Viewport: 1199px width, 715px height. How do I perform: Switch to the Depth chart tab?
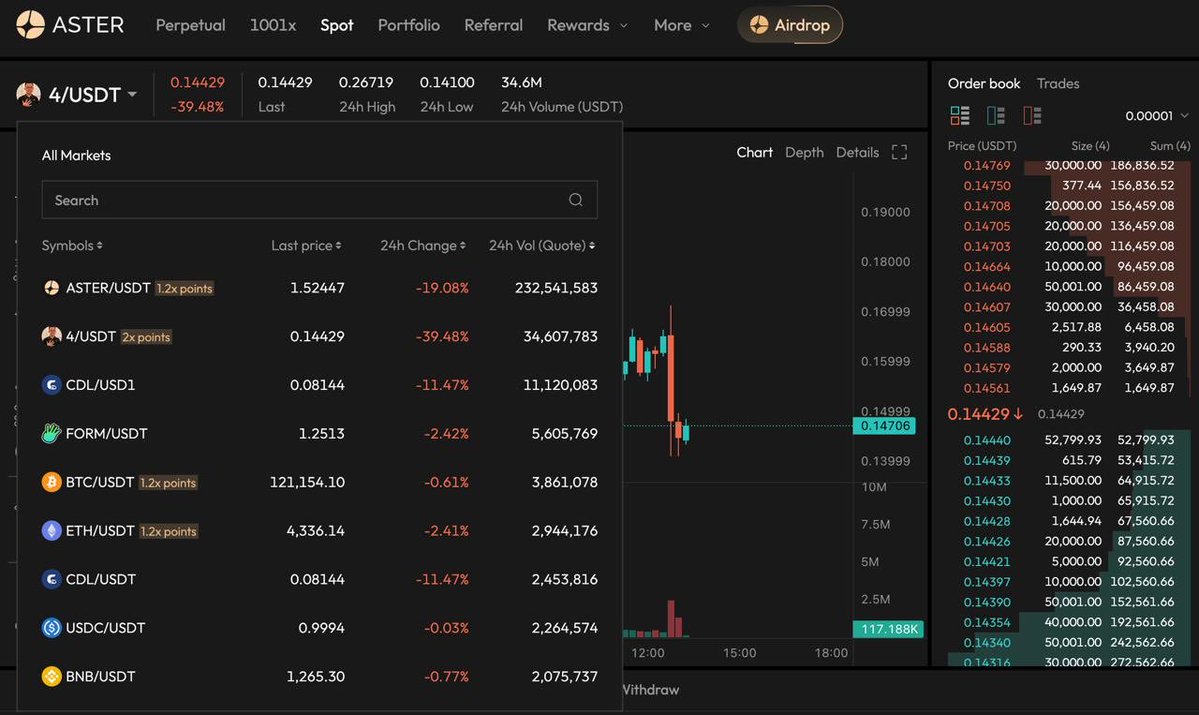click(x=804, y=152)
